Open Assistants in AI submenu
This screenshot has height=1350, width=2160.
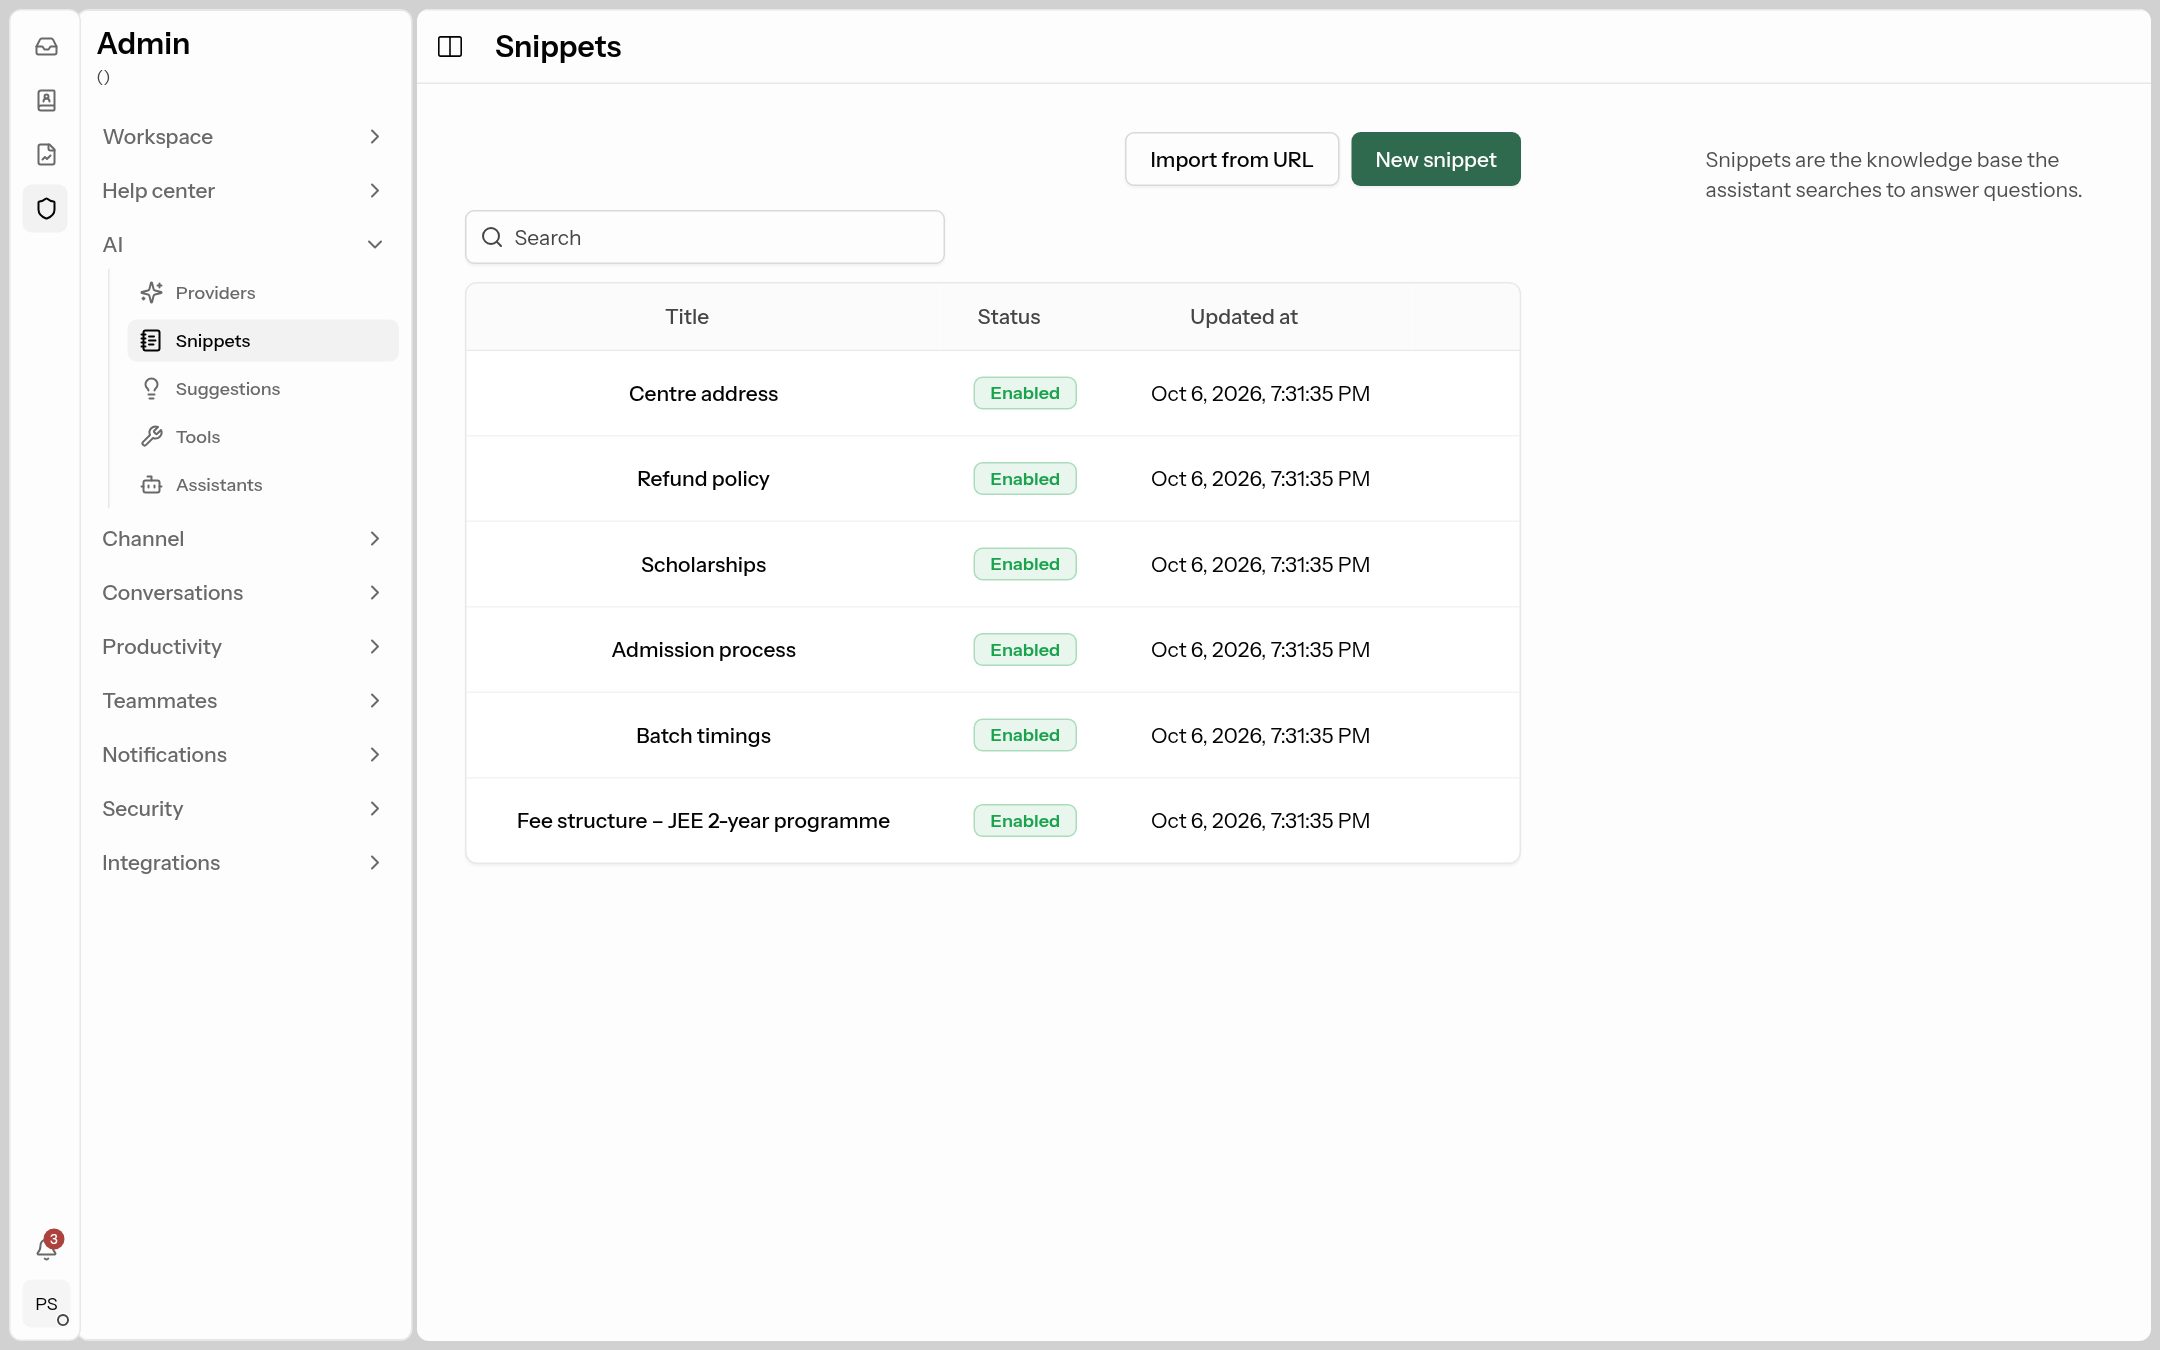point(263,485)
